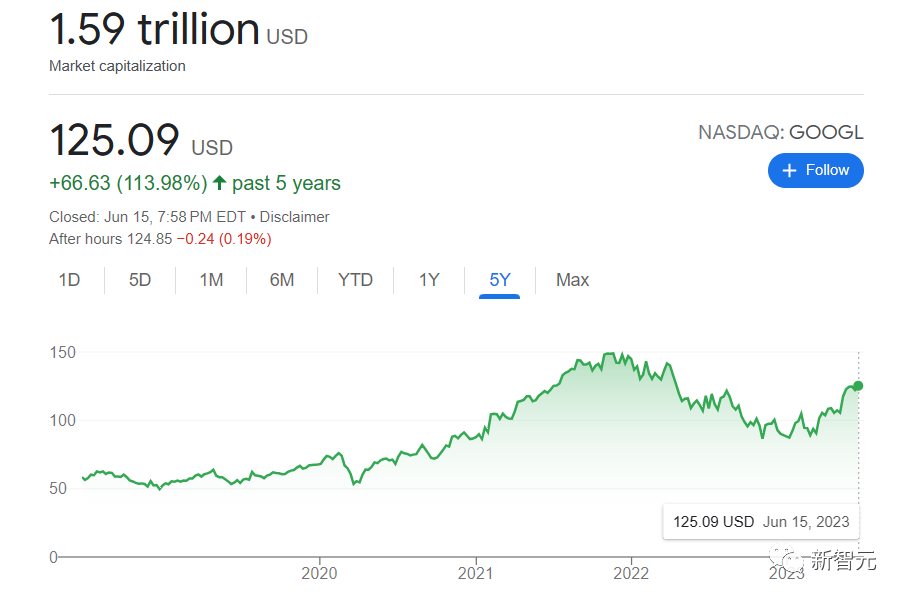The image size is (906, 600).
Task: Switch chart to 6M range
Action: click(282, 280)
